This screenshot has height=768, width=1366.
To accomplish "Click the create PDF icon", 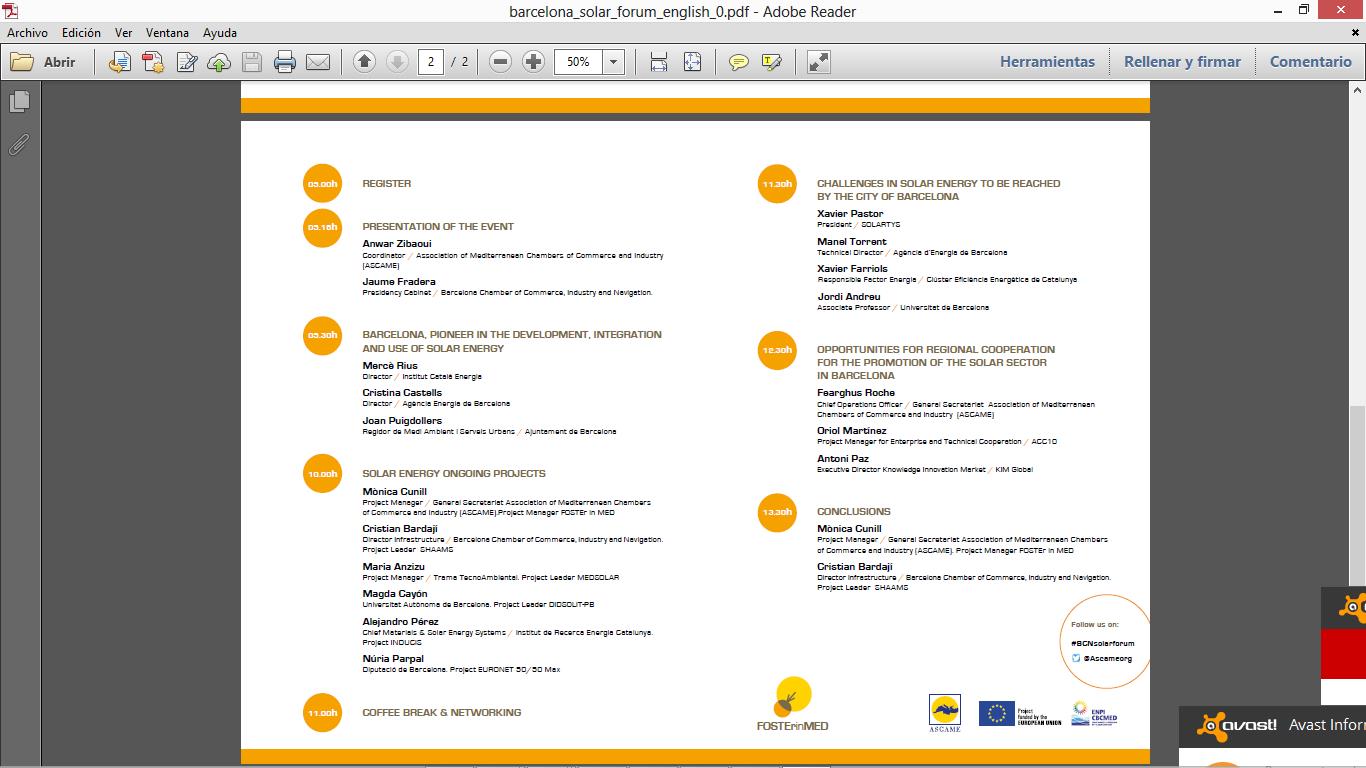I will 153,62.
